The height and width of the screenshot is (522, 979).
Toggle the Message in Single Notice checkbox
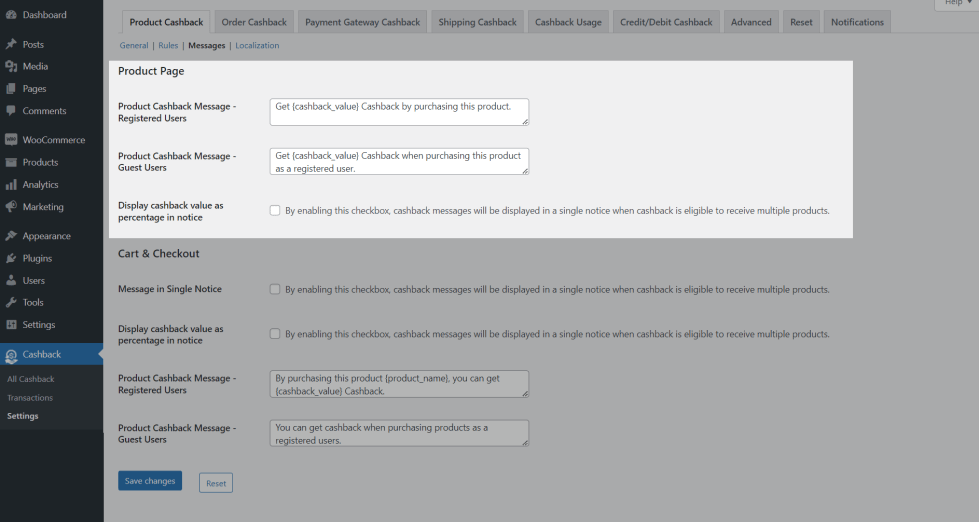click(x=275, y=290)
